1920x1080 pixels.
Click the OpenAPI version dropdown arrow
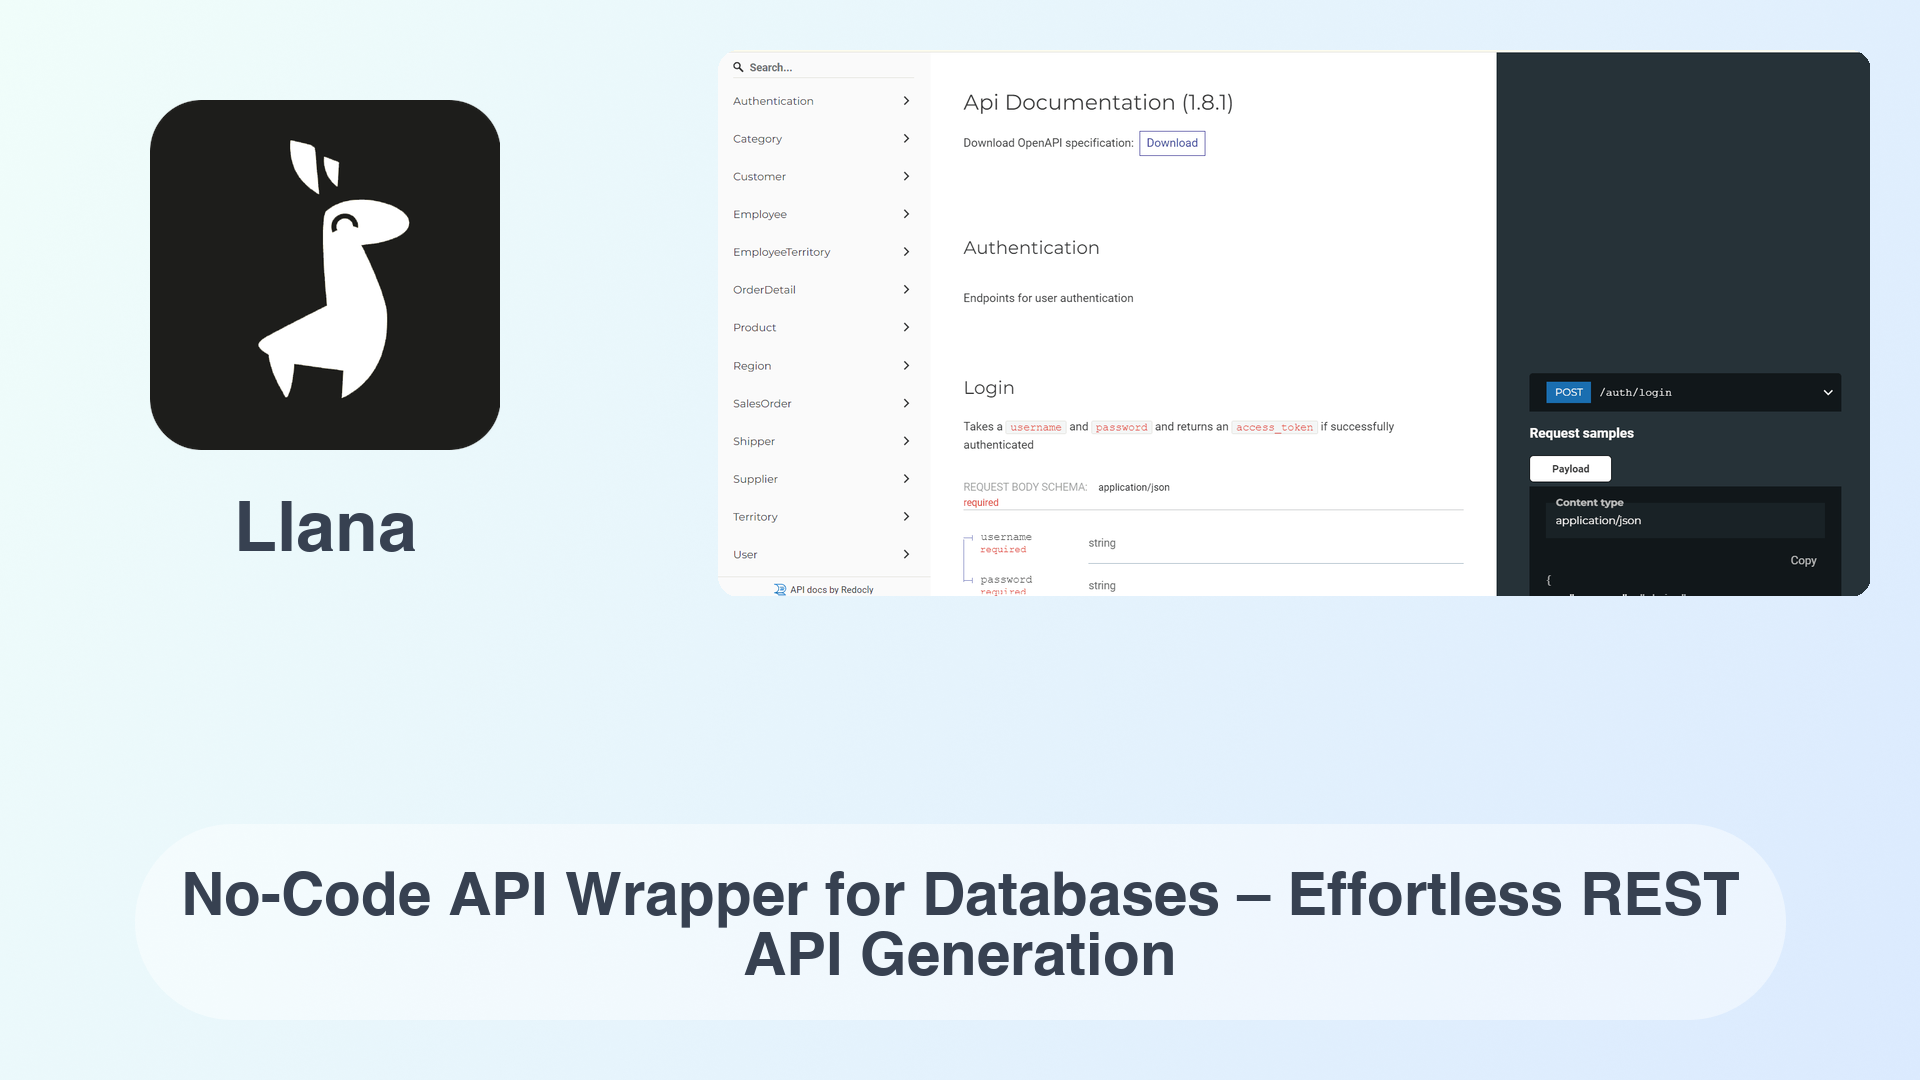click(x=1828, y=392)
